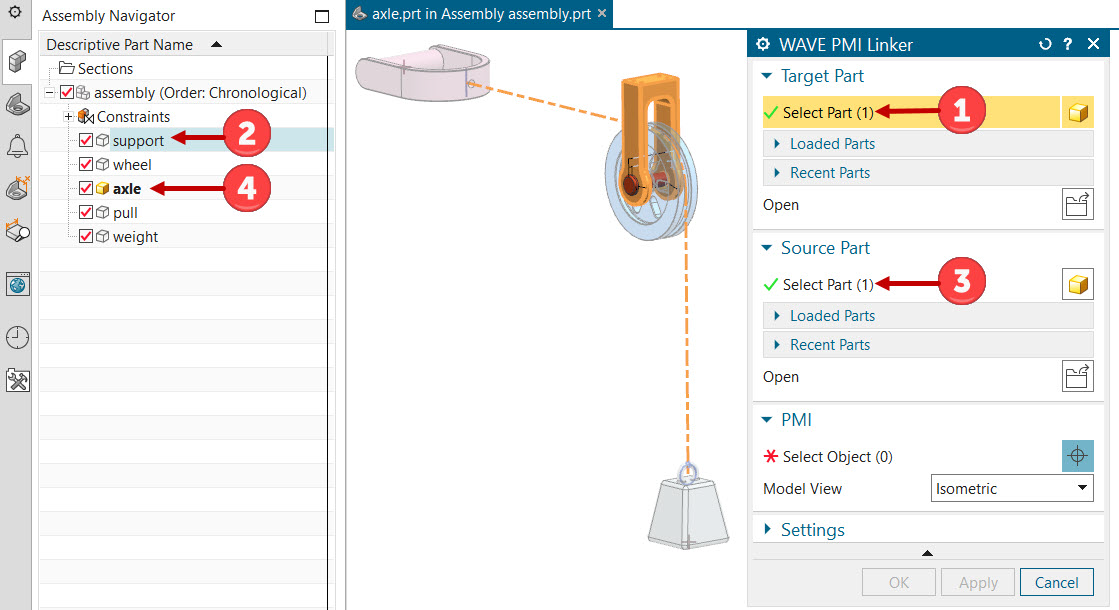Reset the WAVE PMI Linker dialog

(x=1046, y=44)
